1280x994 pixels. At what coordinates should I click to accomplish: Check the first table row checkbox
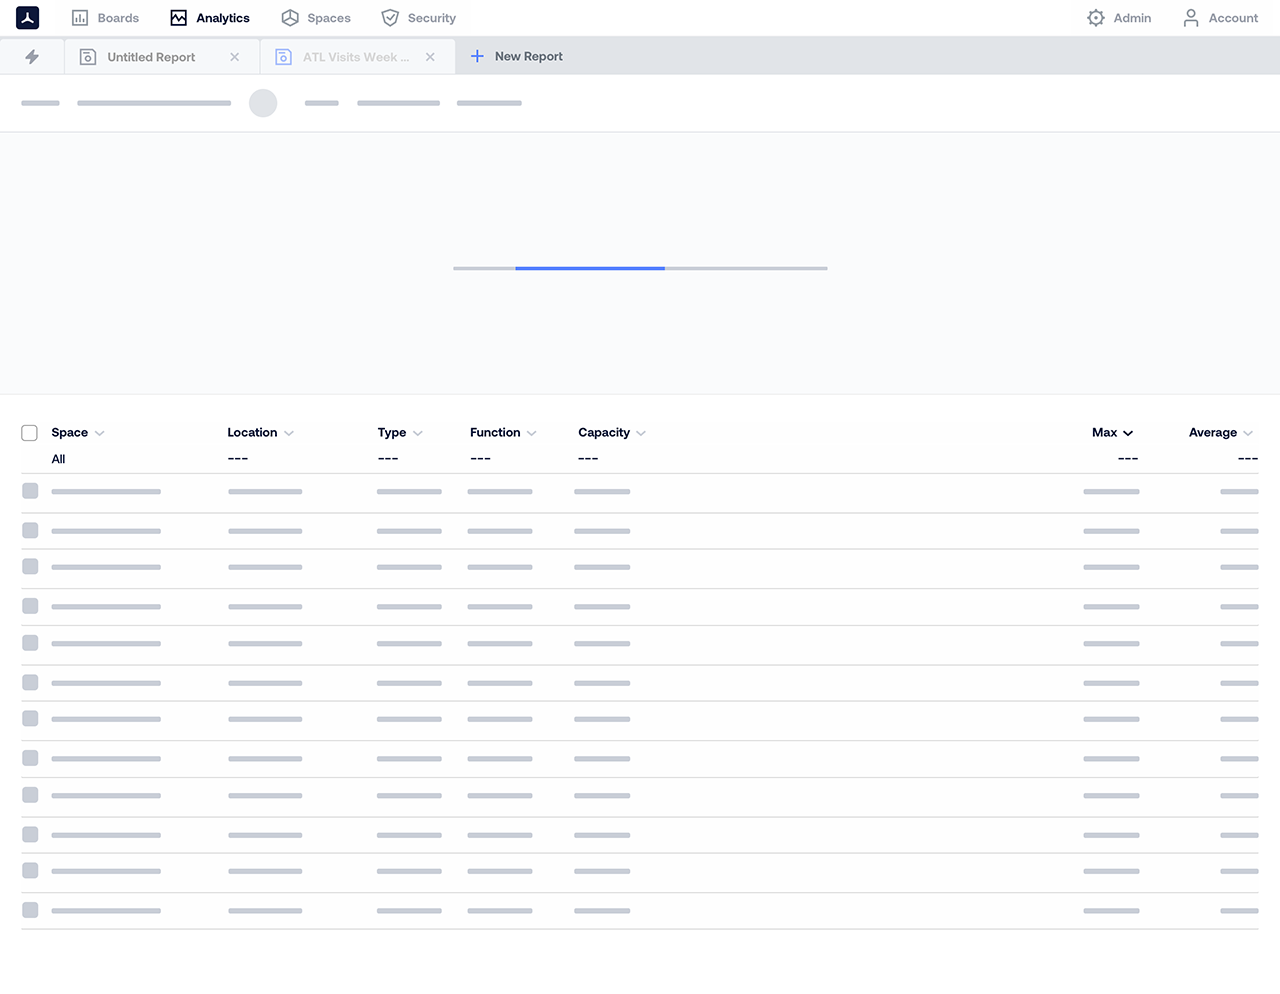coord(30,491)
